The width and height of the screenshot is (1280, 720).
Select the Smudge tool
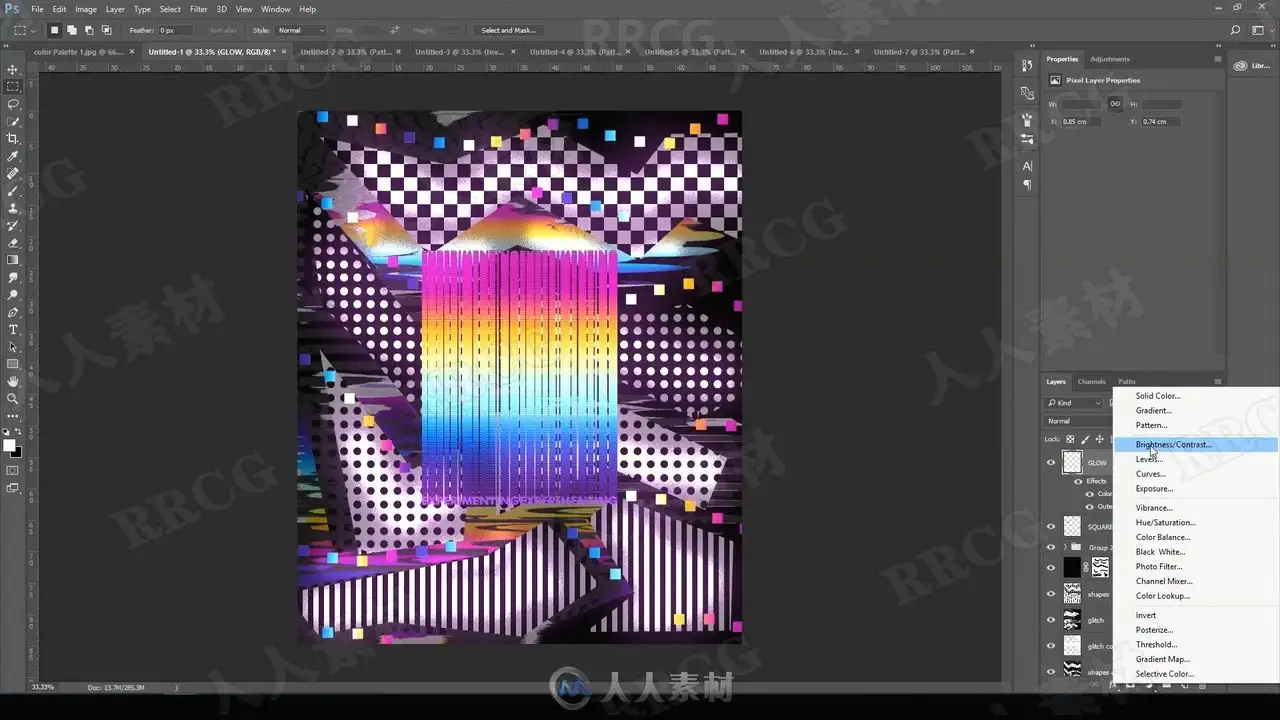pos(13,277)
